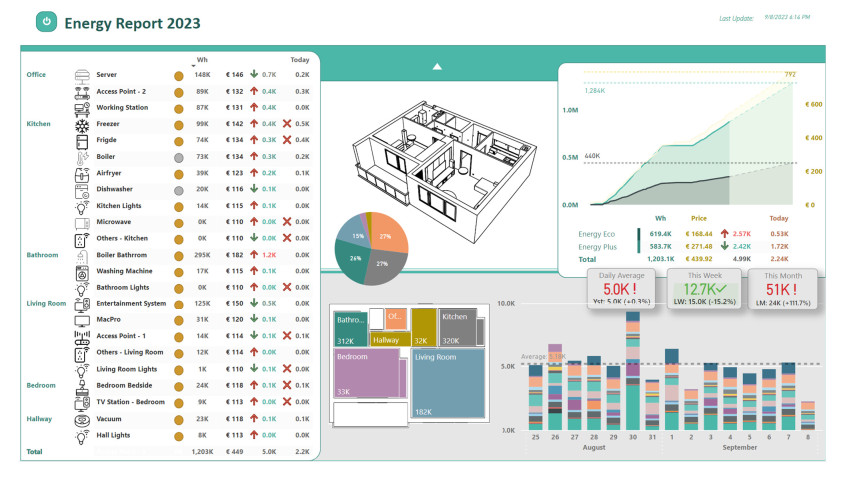Viewport: 860px width, 478px height.
Task: Toggle the gray status dot for Boiler
Action: (x=179, y=157)
